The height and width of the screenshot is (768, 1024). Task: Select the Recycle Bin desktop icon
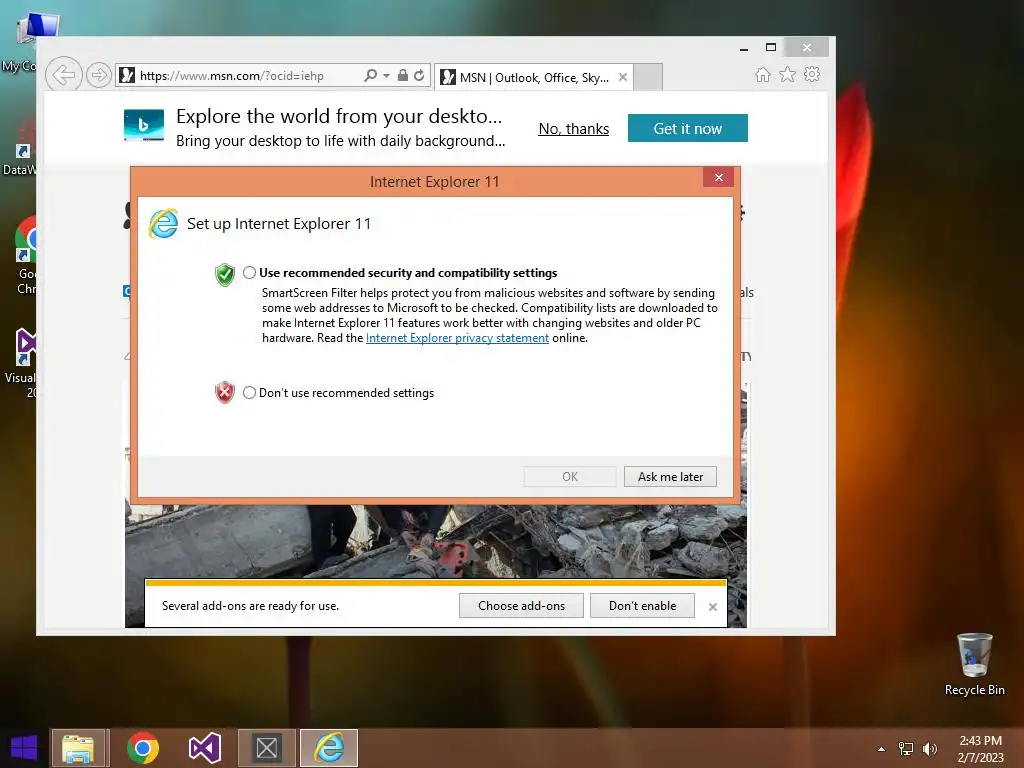974,664
